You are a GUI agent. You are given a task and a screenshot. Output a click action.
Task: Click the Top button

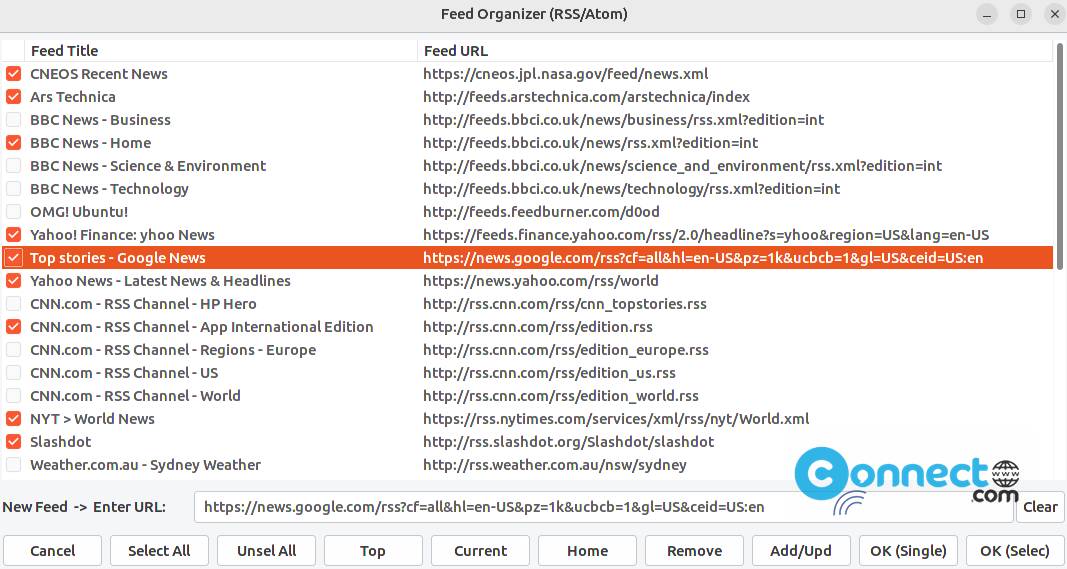point(373,551)
